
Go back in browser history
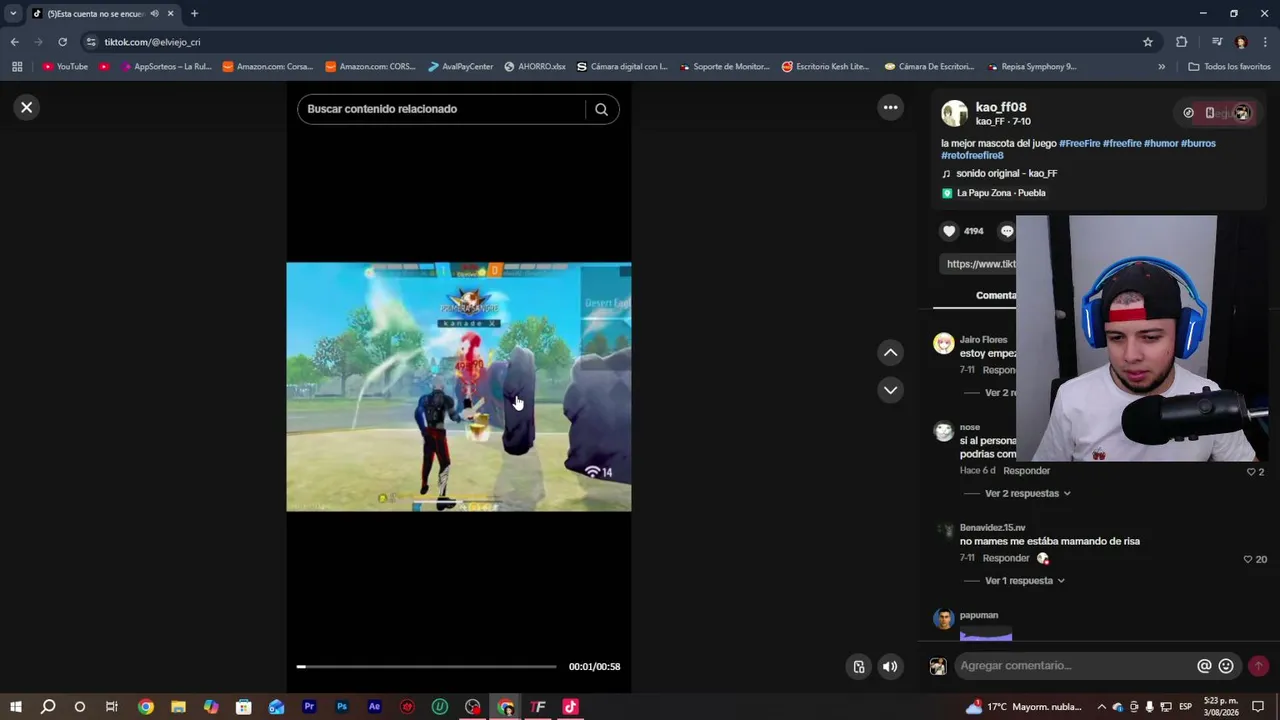(14, 42)
